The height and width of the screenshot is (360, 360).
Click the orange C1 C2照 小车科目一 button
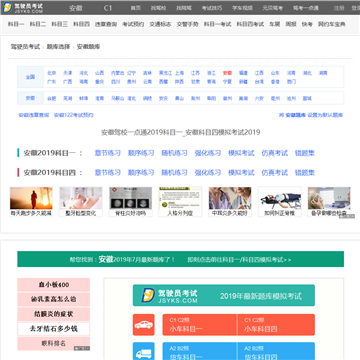click(x=200, y=325)
